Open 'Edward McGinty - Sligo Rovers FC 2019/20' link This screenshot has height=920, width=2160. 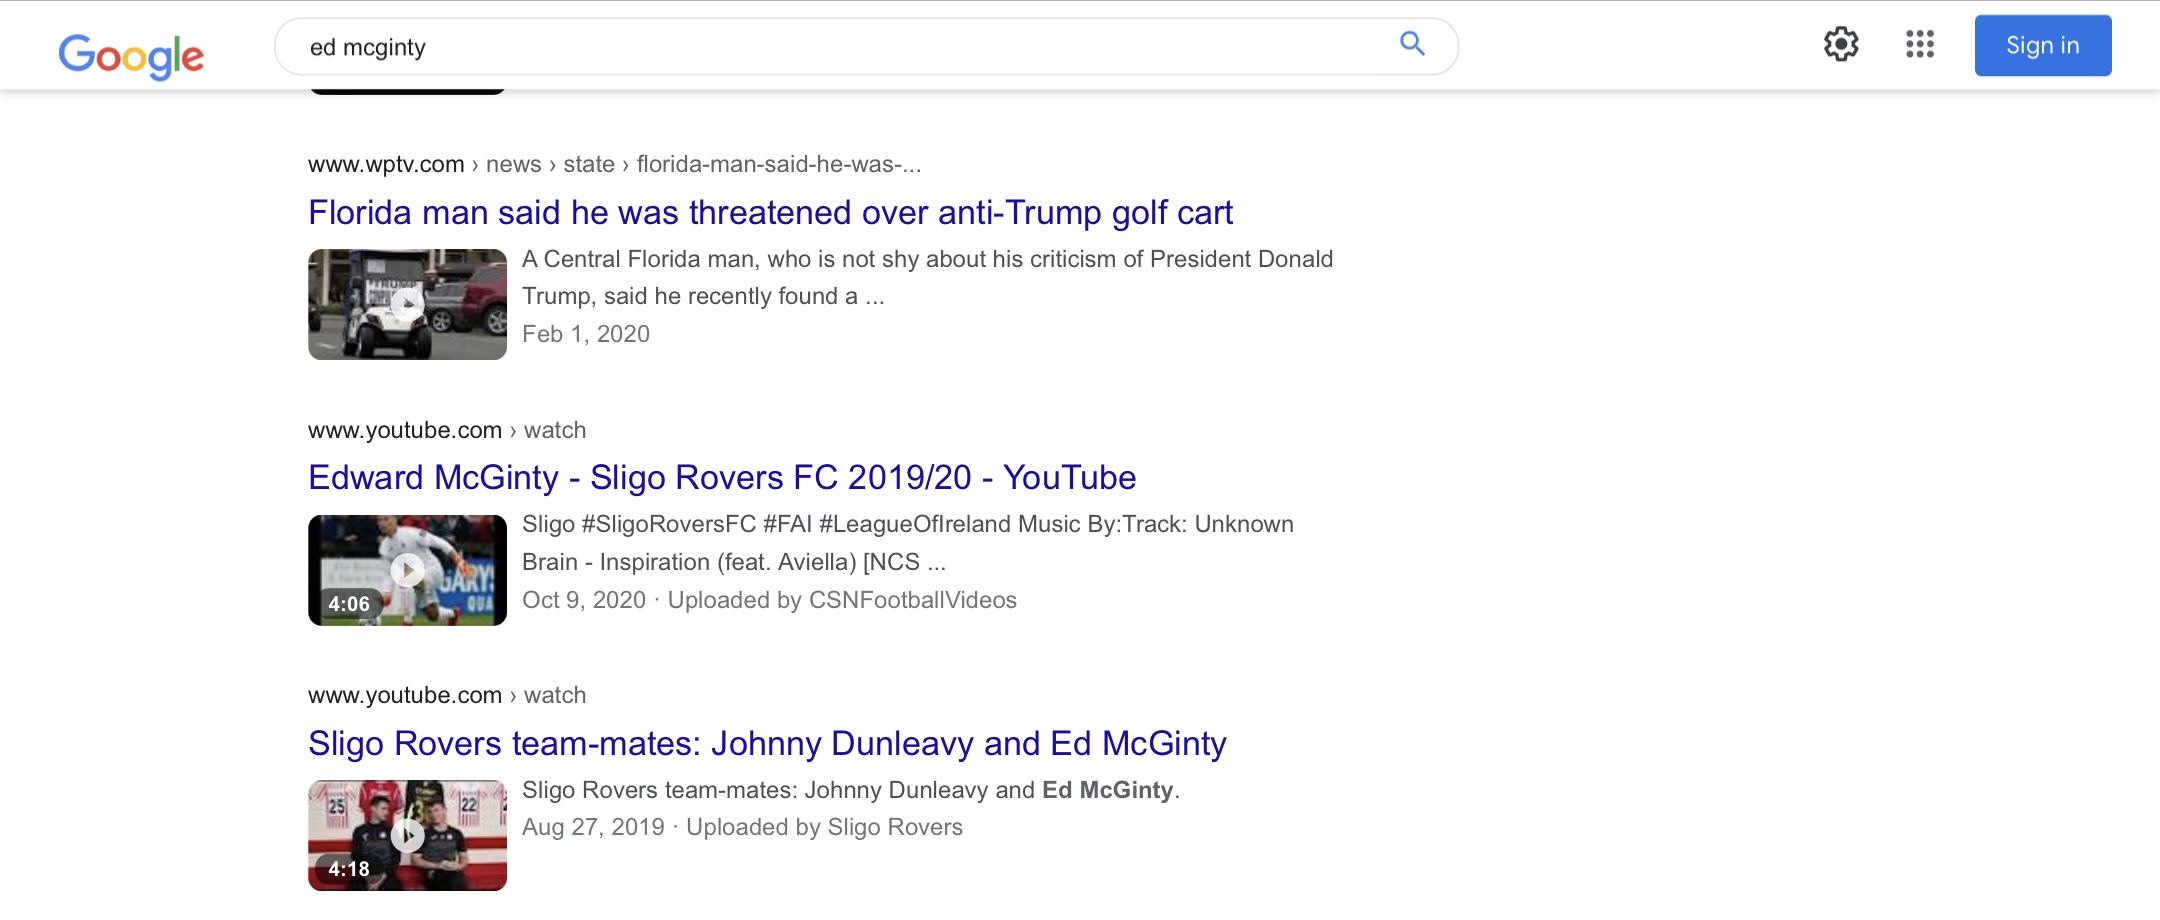[x=722, y=477]
